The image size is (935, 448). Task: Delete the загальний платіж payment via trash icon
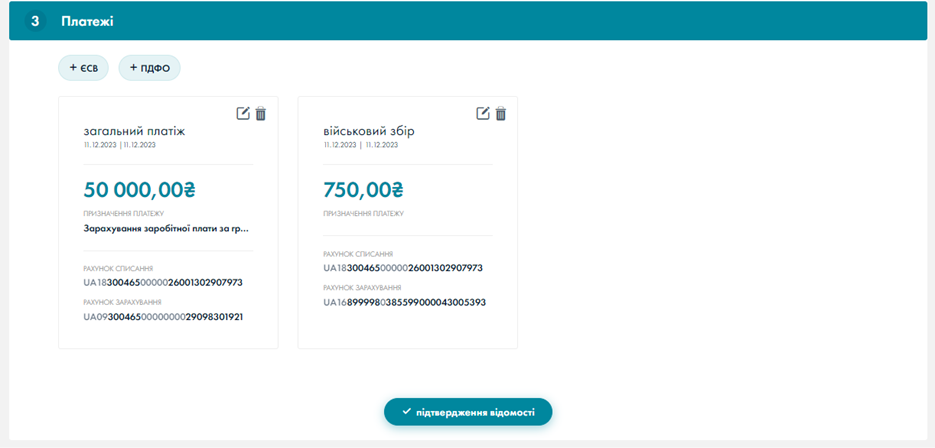[x=261, y=113]
